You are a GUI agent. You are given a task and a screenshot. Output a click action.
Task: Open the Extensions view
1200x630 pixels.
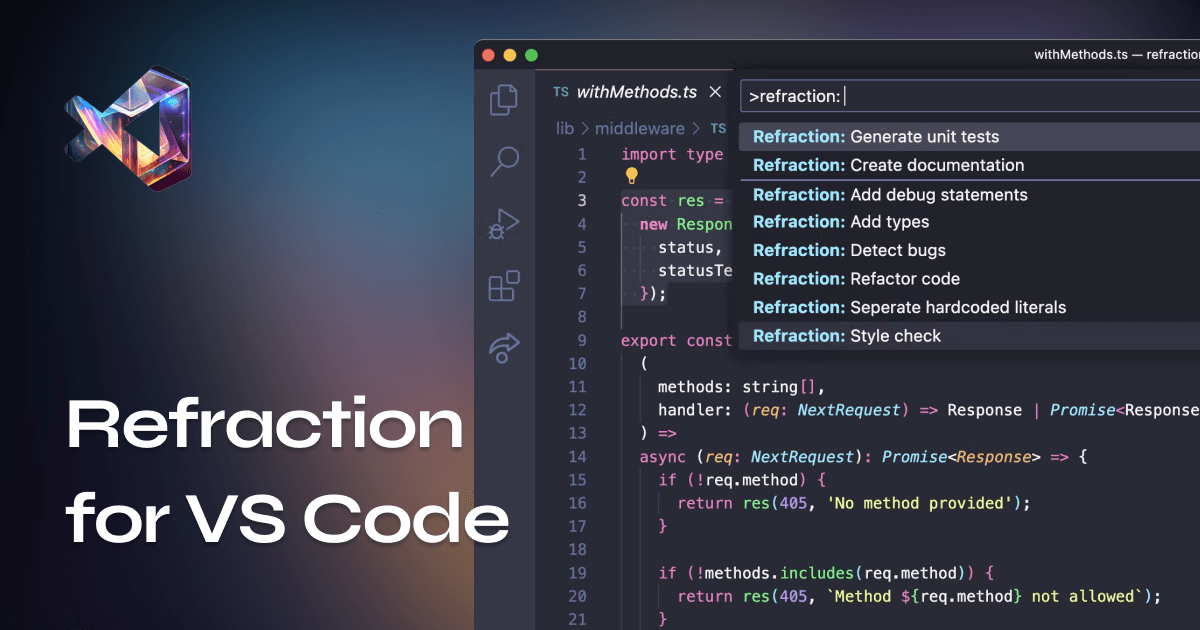coord(503,285)
